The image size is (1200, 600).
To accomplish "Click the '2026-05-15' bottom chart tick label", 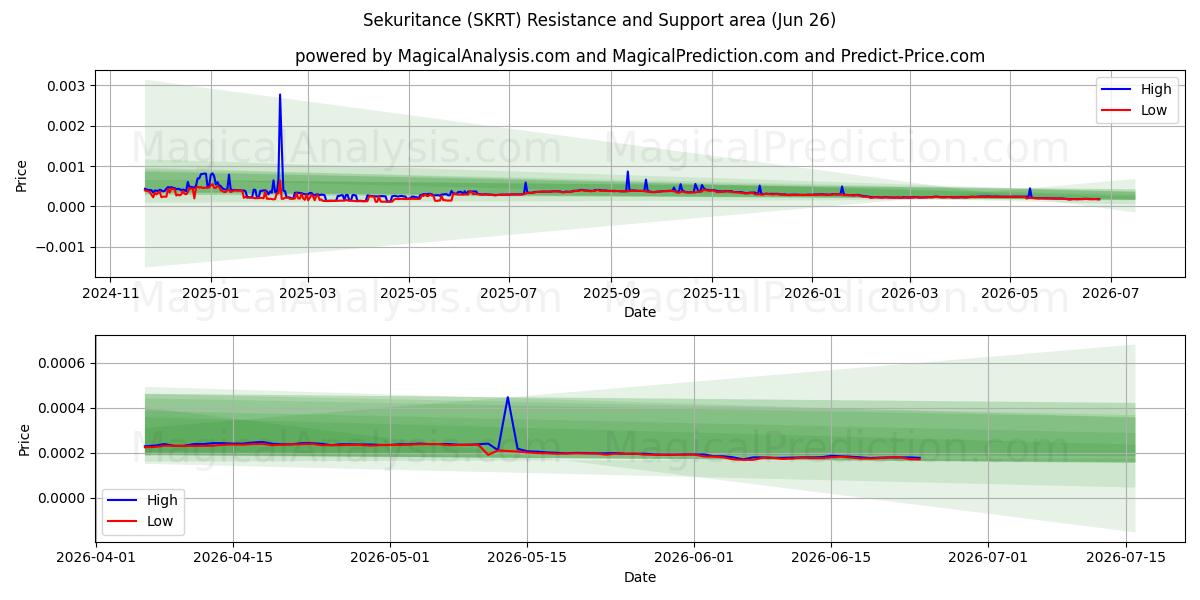I will pyautogui.click(x=528, y=558).
